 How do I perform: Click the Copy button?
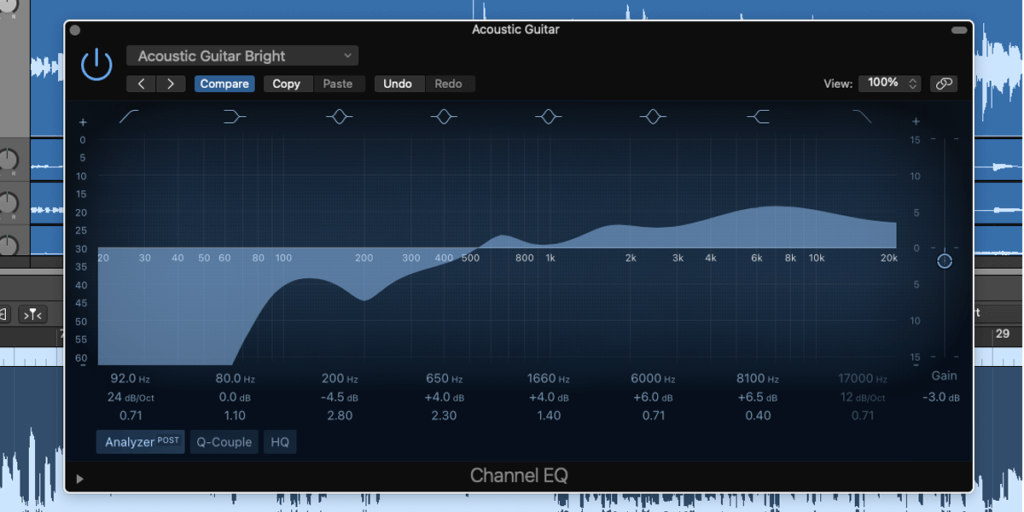[x=286, y=84]
